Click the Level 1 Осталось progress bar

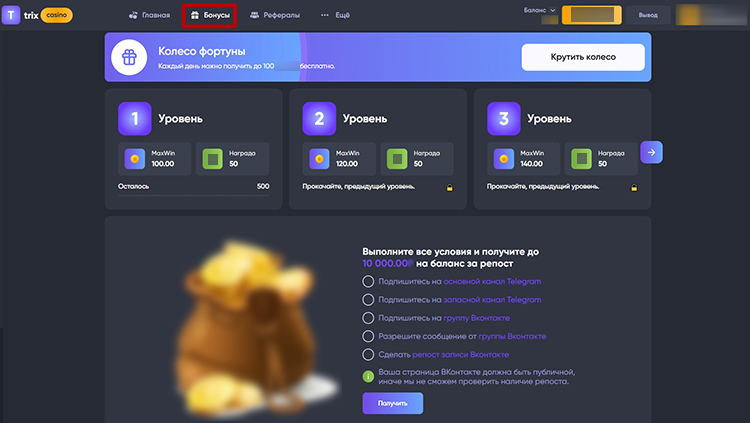193,195
